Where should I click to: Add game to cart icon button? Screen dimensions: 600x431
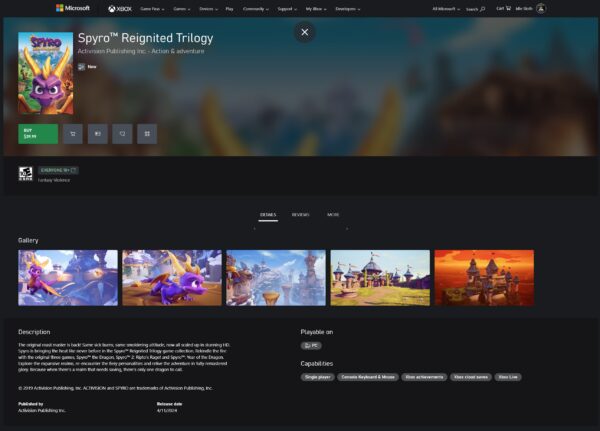point(72,132)
